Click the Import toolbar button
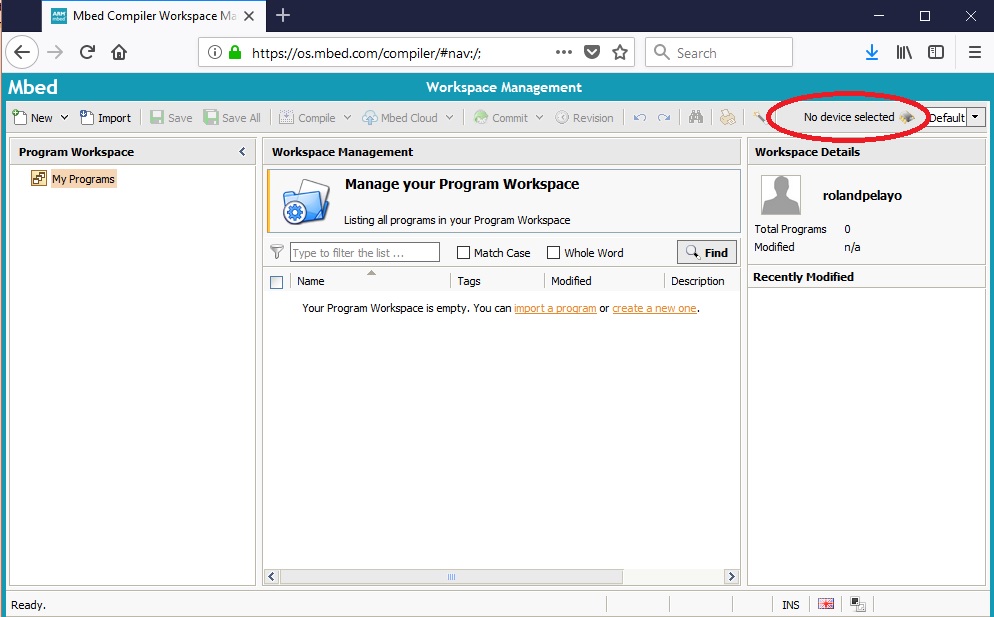Screen dimensions: 994x617 [105, 117]
